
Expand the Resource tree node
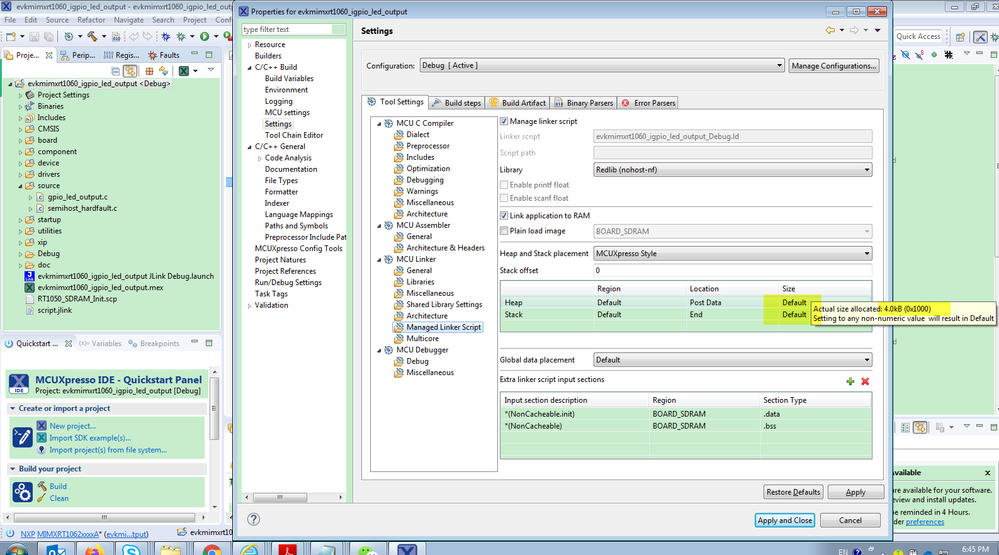click(x=249, y=45)
